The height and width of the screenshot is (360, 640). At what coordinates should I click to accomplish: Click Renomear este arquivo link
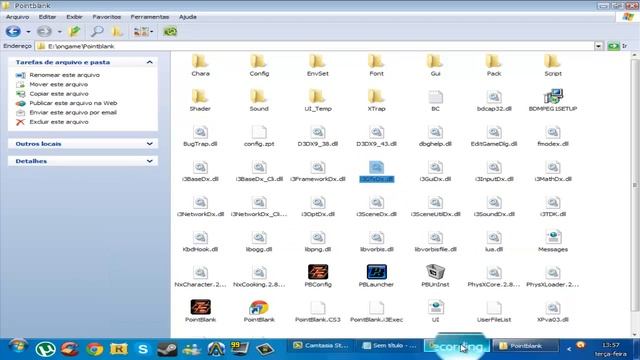pyautogui.click(x=64, y=75)
